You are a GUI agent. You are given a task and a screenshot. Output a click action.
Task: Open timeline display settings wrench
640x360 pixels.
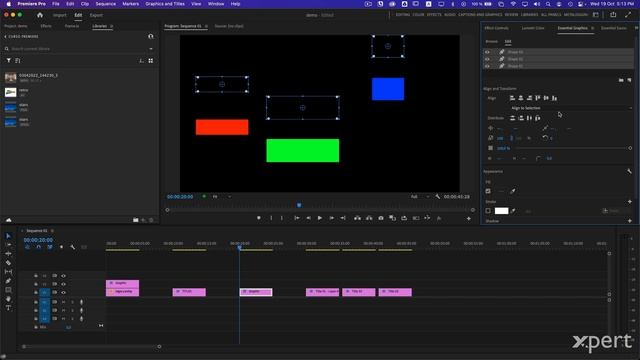click(x=73, y=247)
